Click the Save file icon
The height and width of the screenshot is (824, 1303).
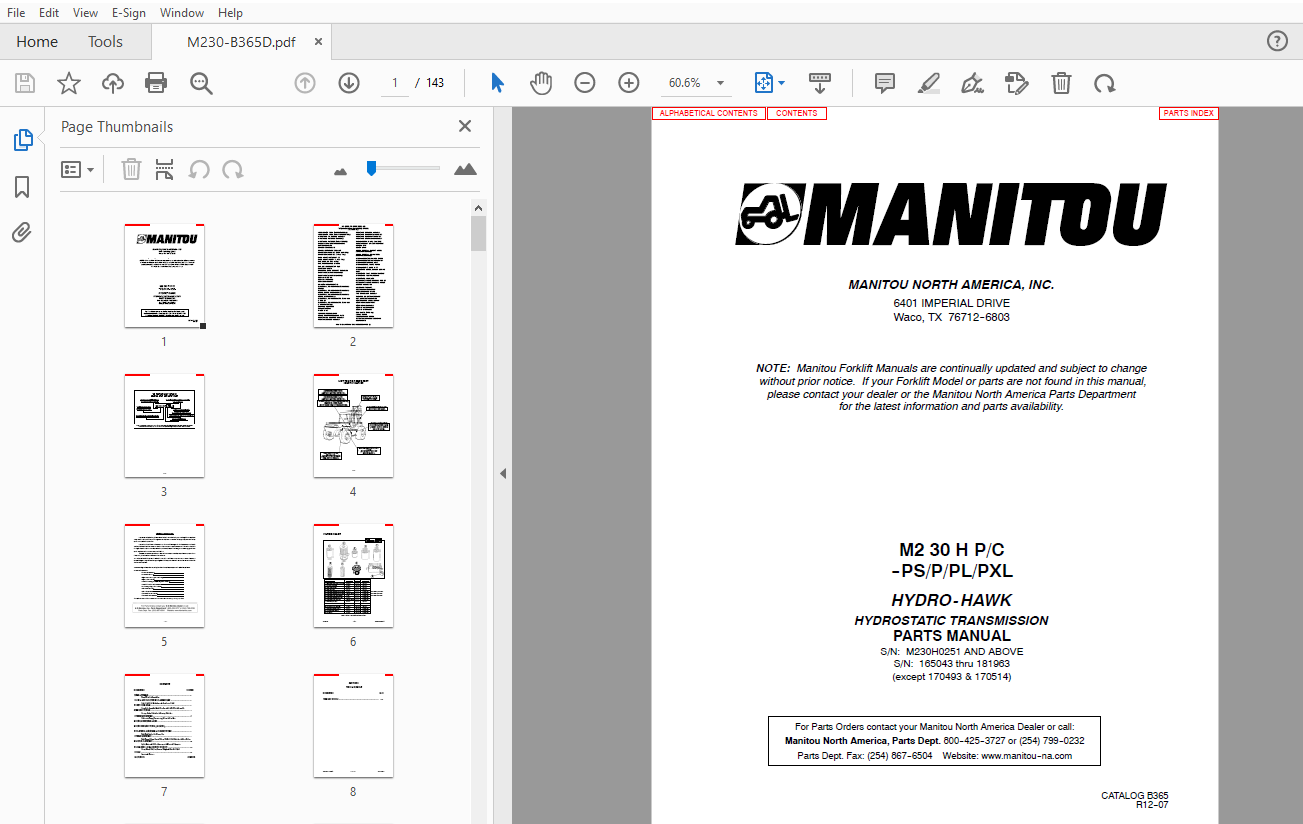(24, 83)
